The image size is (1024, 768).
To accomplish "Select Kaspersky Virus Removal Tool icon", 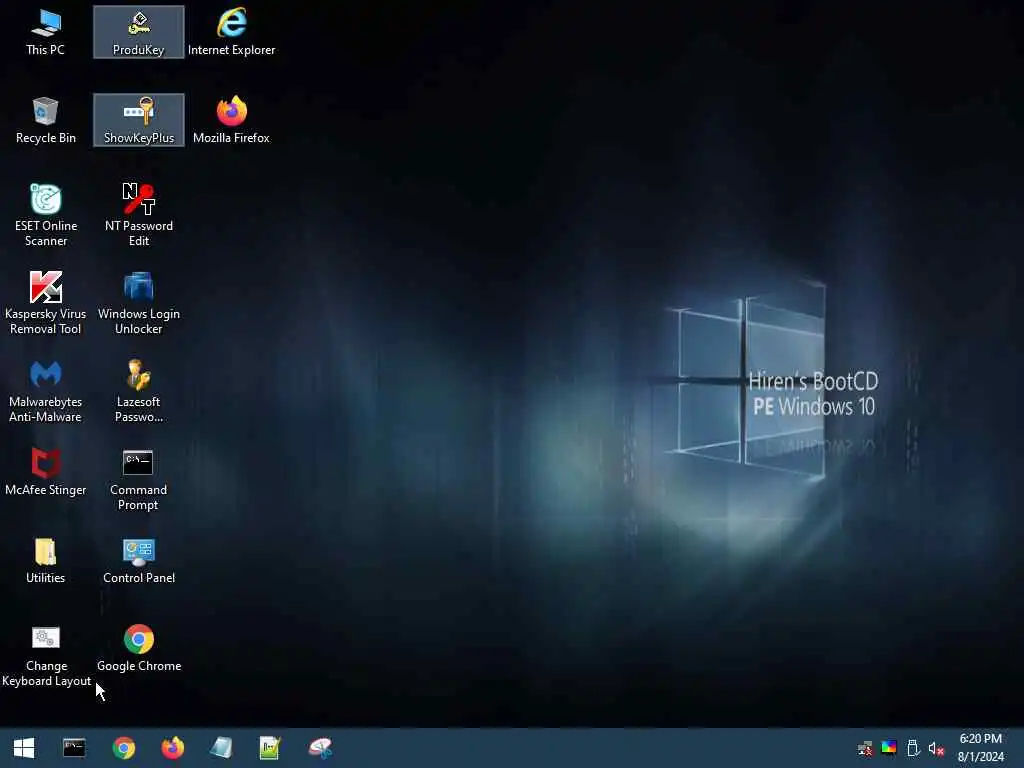I will click(x=46, y=304).
